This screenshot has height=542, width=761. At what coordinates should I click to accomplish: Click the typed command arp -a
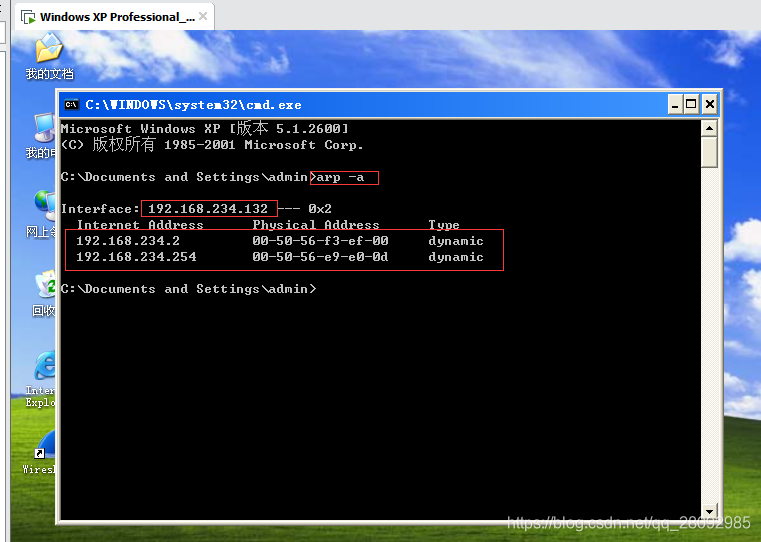pyautogui.click(x=340, y=178)
